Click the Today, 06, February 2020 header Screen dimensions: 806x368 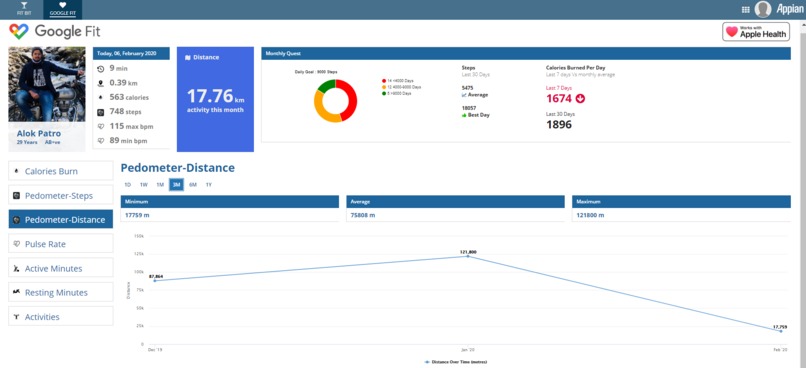(x=132, y=53)
